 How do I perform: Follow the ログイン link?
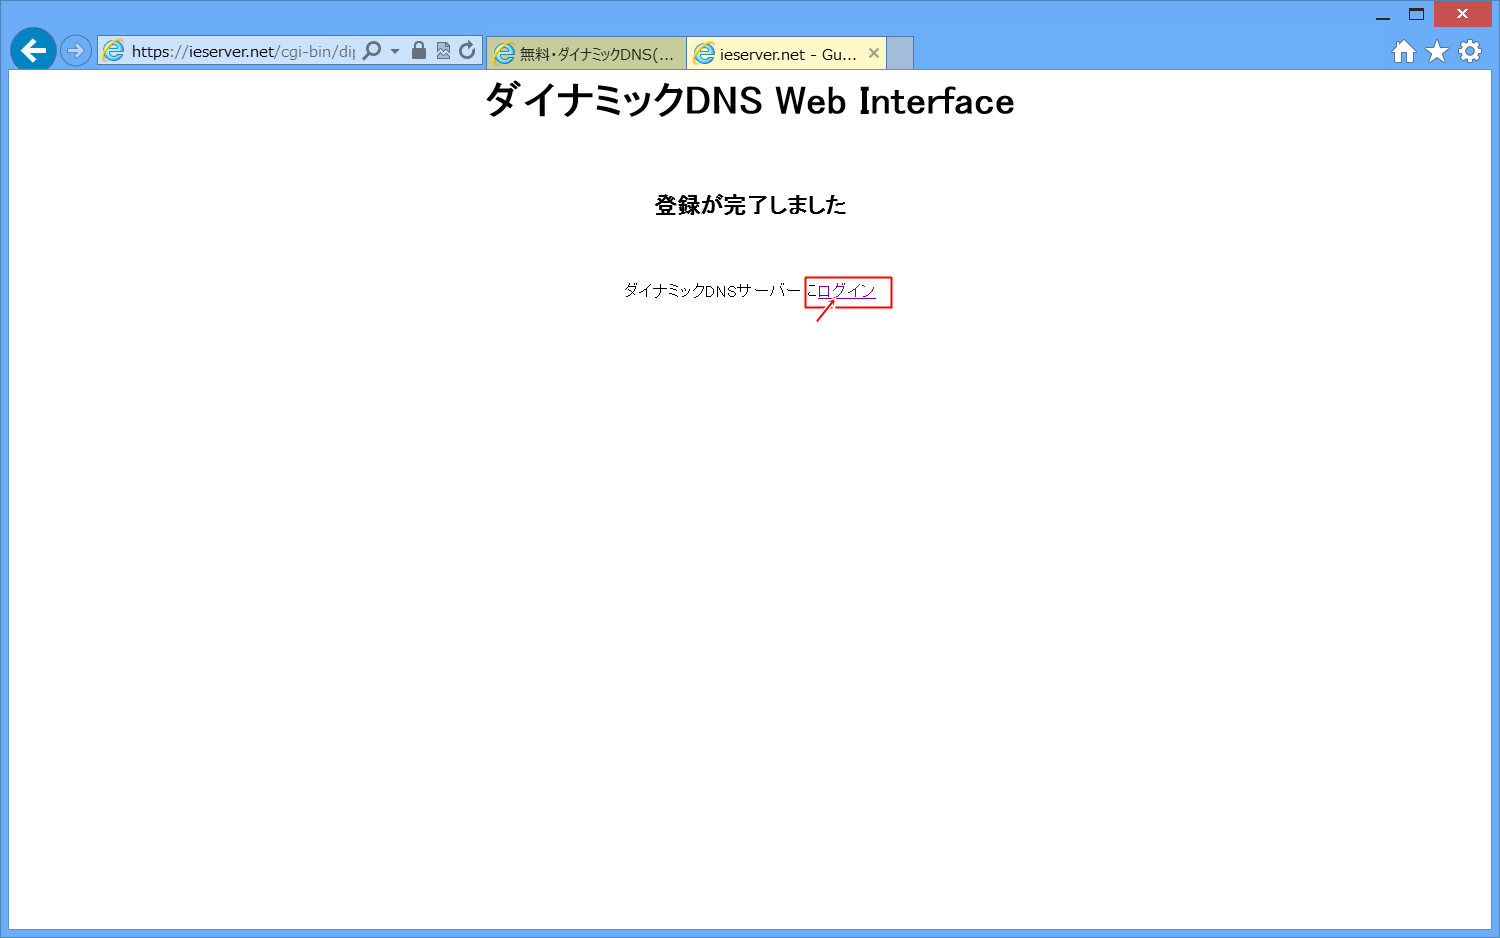coord(845,291)
